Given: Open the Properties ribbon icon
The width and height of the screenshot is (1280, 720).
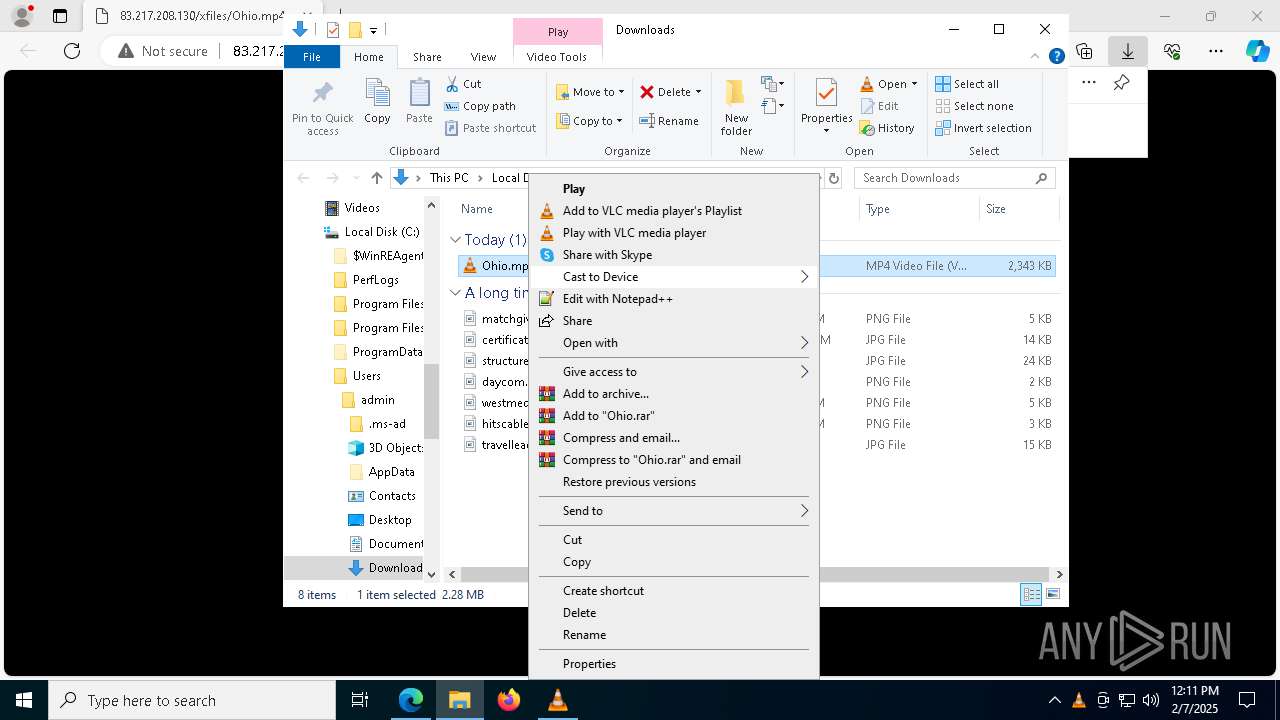Looking at the screenshot, I should tap(826, 93).
